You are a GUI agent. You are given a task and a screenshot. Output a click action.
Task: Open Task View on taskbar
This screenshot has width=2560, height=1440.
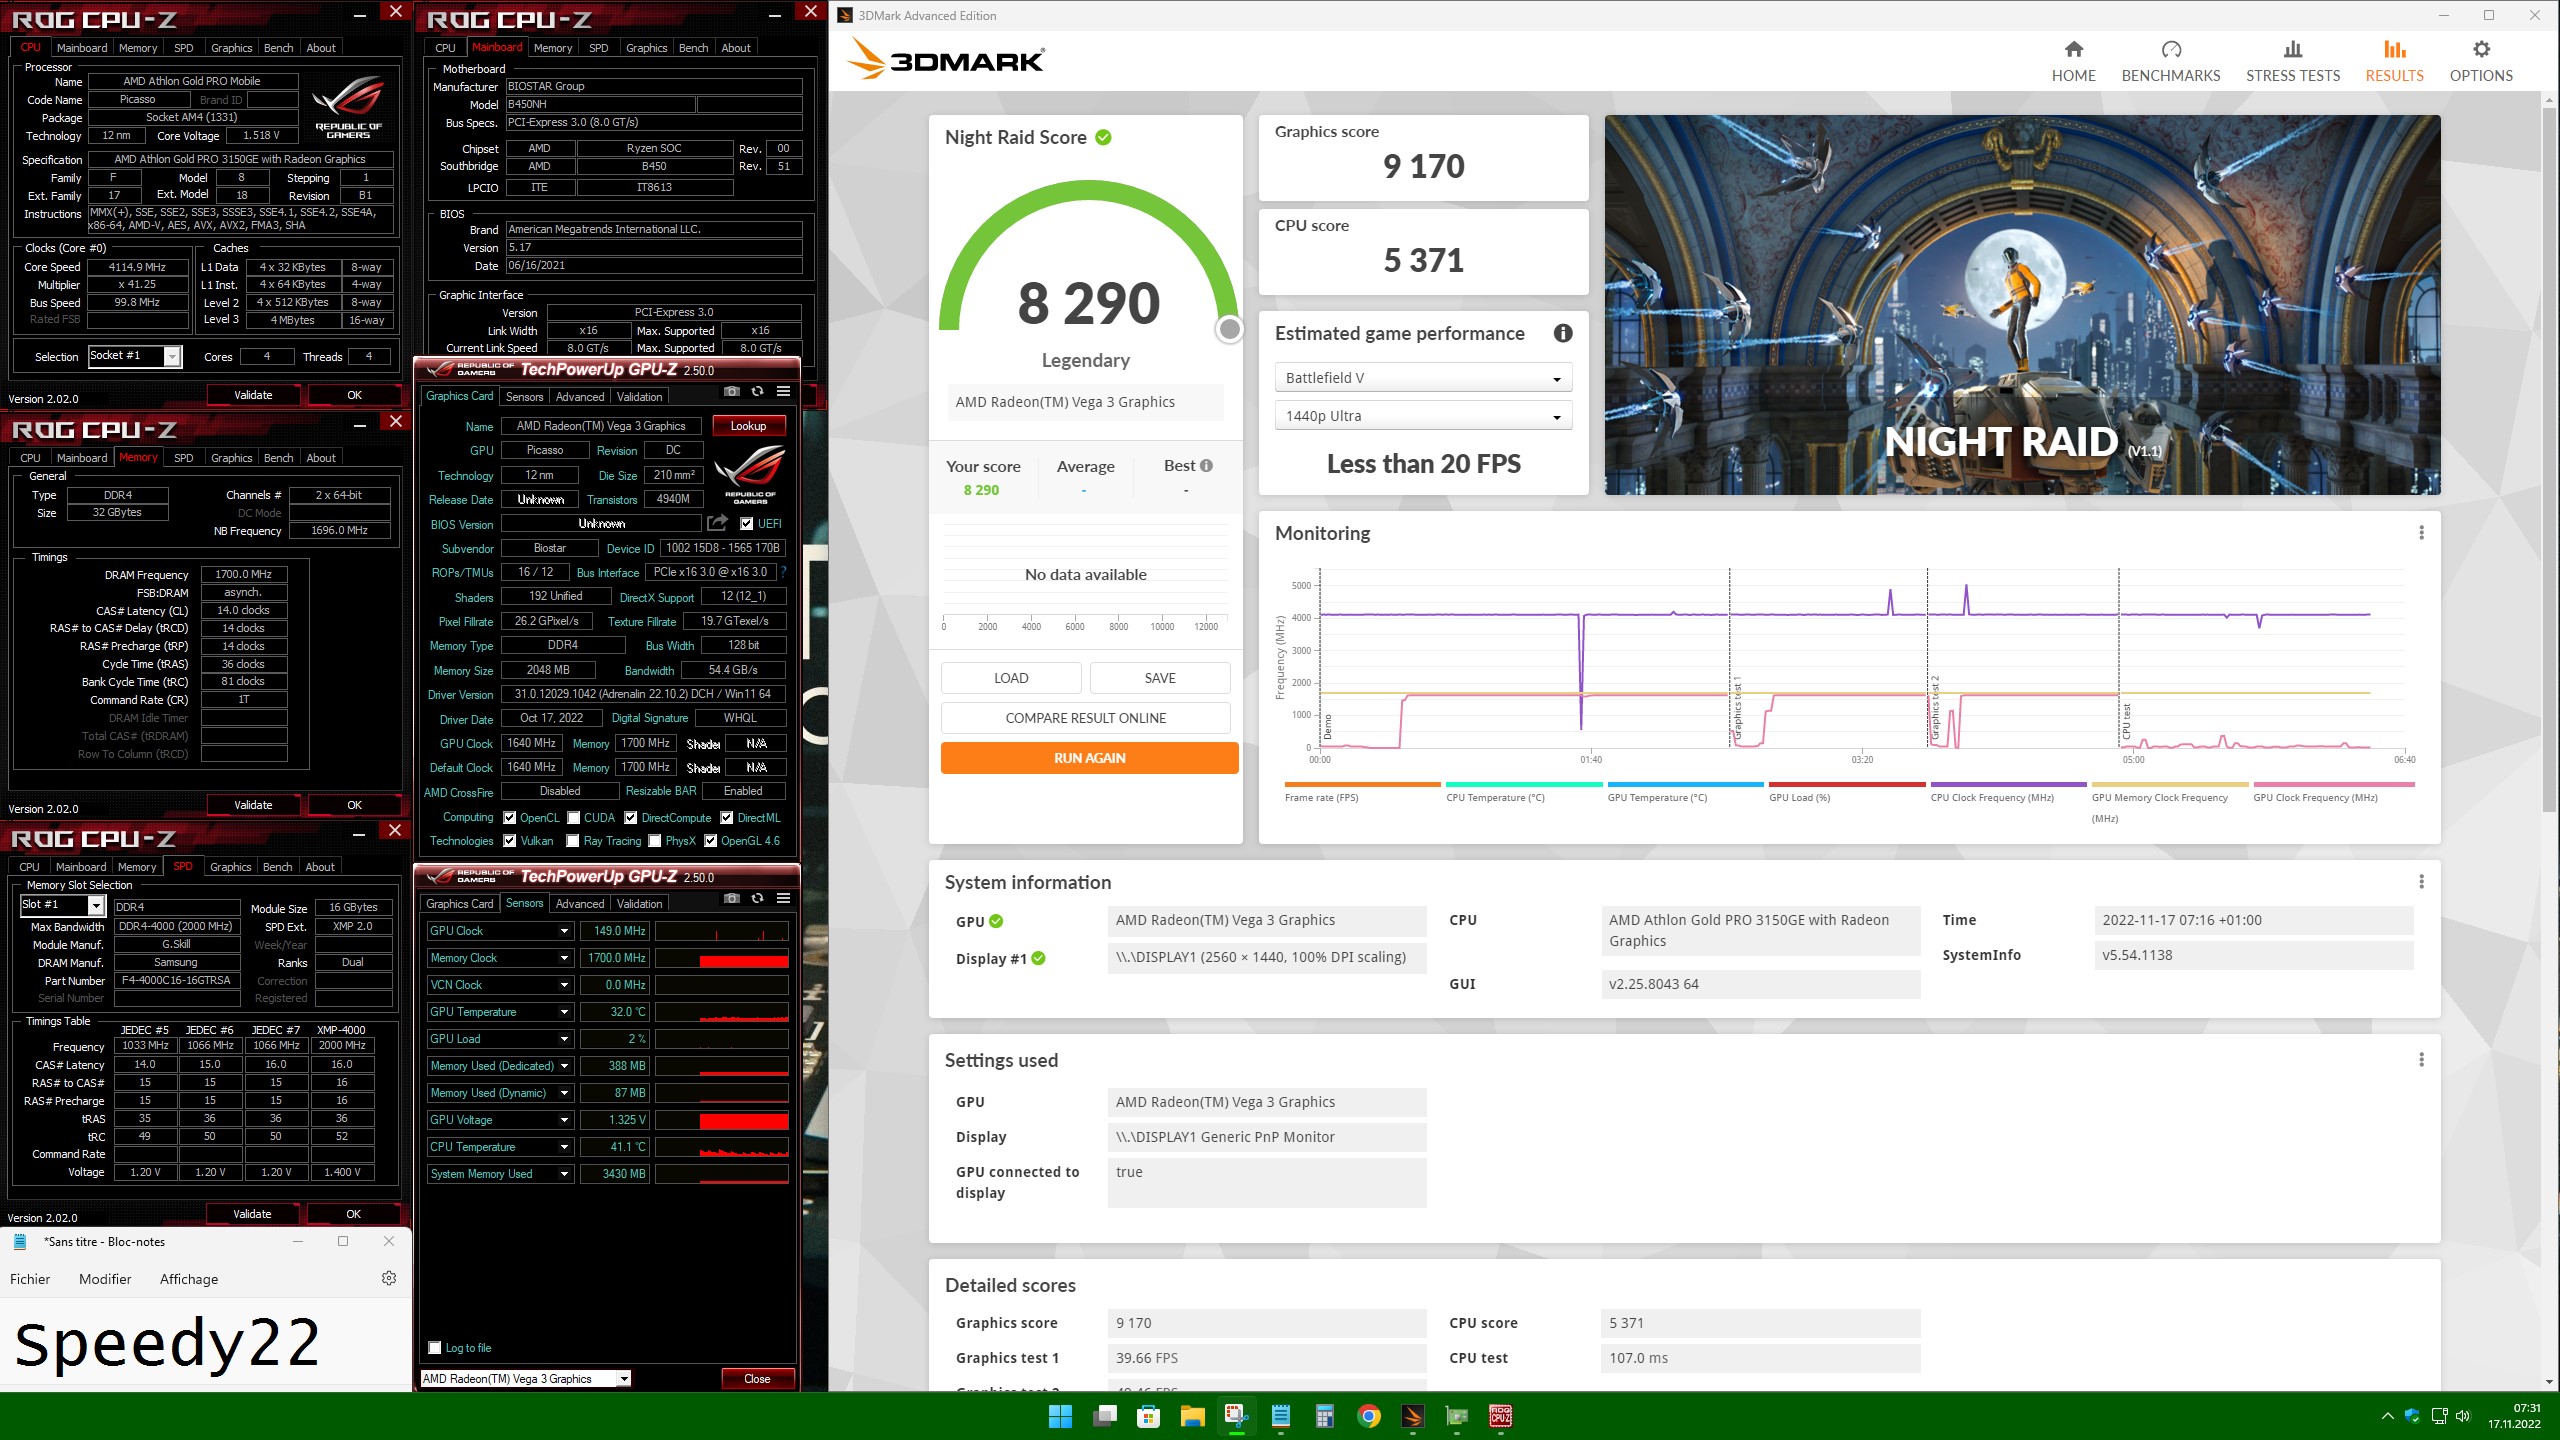(x=1104, y=1416)
